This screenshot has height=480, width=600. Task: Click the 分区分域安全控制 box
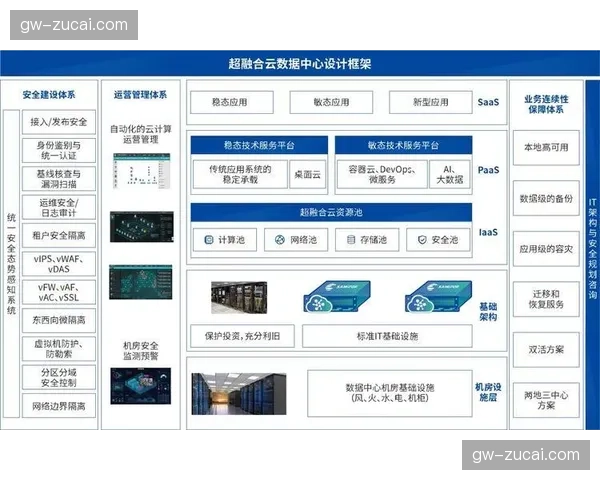coord(59,377)
